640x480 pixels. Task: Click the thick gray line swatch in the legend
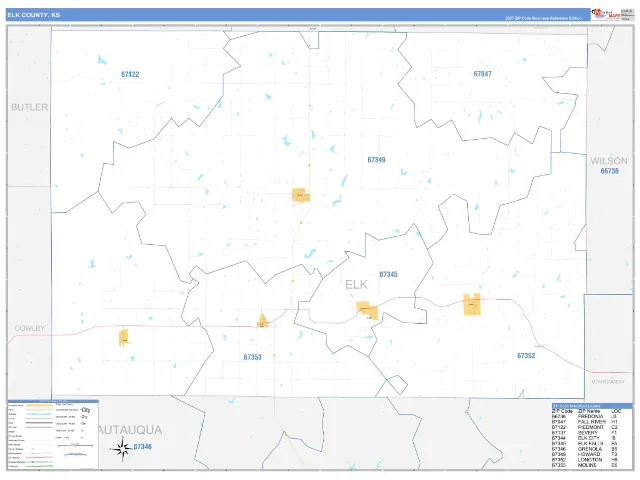point(39,423)
